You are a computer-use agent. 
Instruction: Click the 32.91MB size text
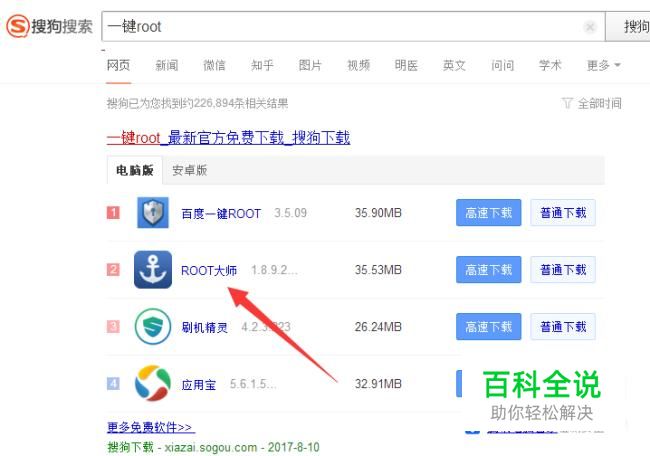[x=378, y=384]
